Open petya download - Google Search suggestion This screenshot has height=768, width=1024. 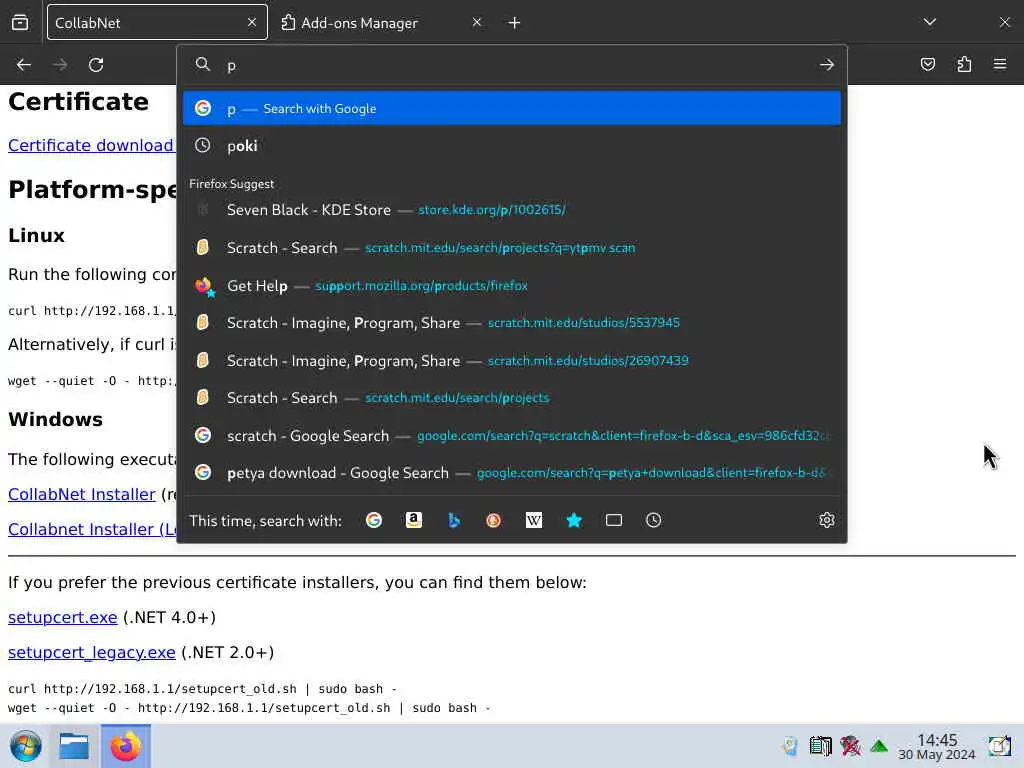tap(512, 473)
